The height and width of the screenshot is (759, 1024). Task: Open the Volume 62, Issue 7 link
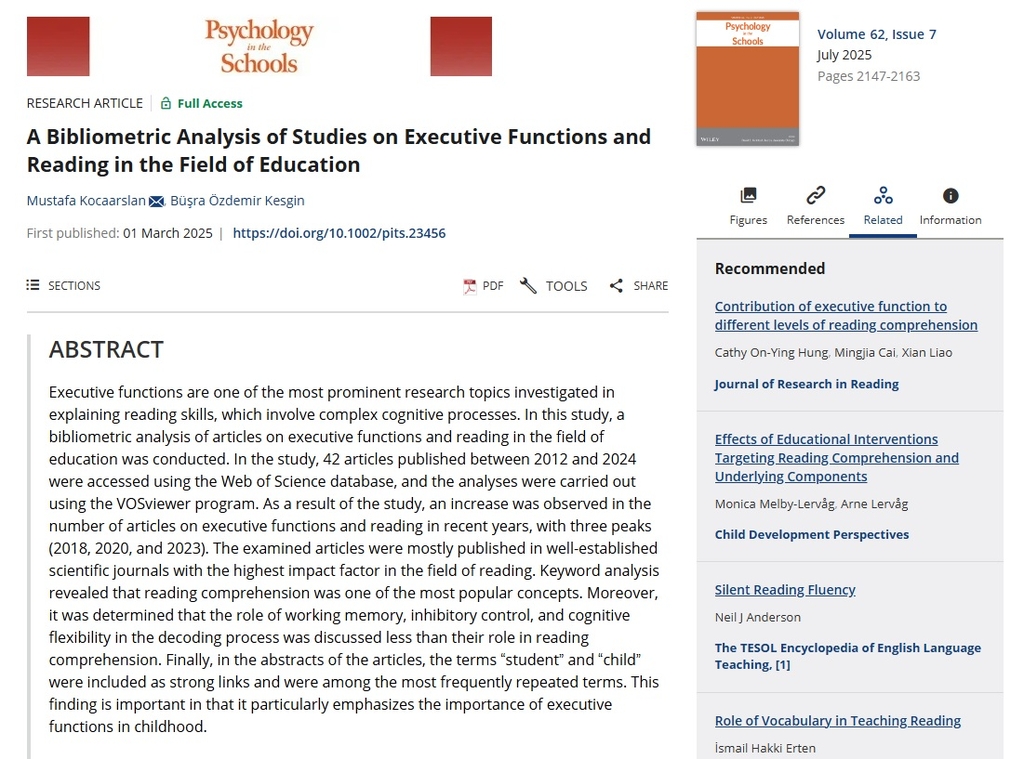pos(877,34)
